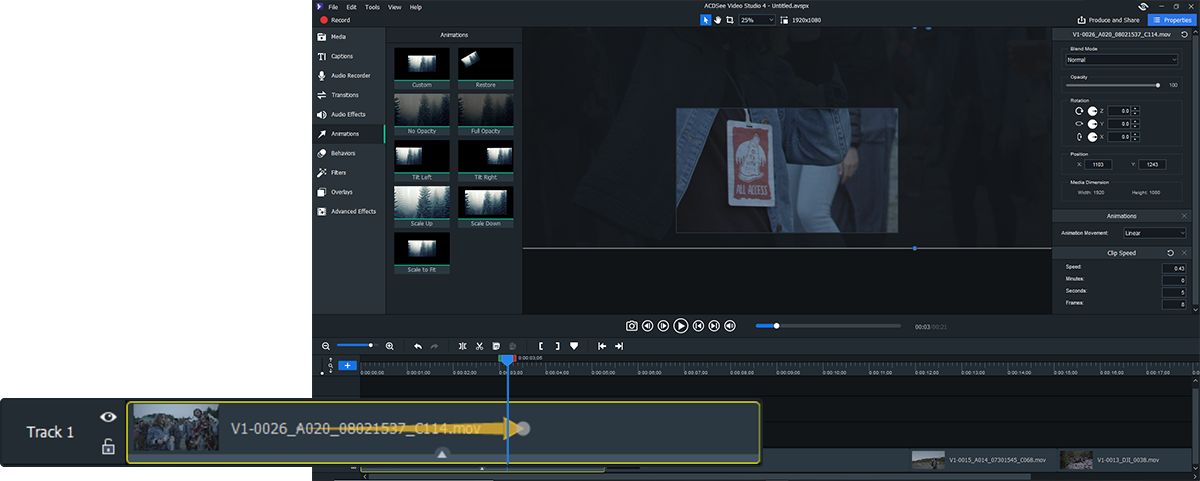Screen dimensions: 1200x481
Task: Add a marker on the timeline
Action: 574,346
